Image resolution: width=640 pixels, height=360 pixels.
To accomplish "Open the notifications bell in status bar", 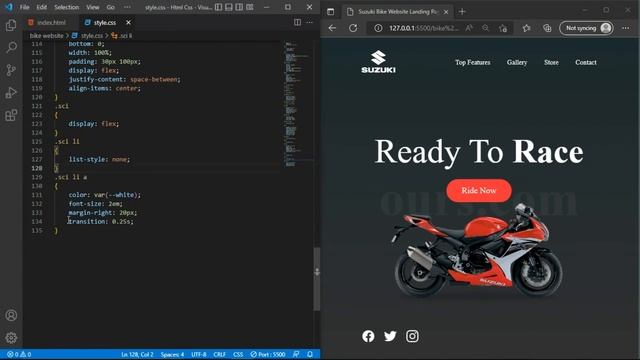I will 310,354.
